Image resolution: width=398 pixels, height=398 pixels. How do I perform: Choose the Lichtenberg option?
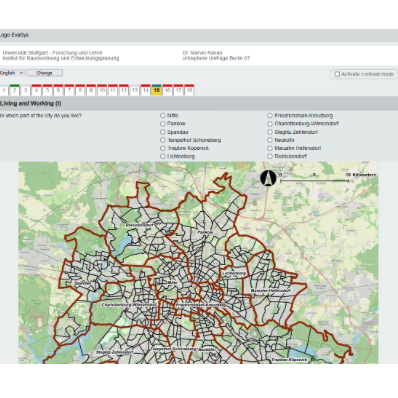[163, 156]
